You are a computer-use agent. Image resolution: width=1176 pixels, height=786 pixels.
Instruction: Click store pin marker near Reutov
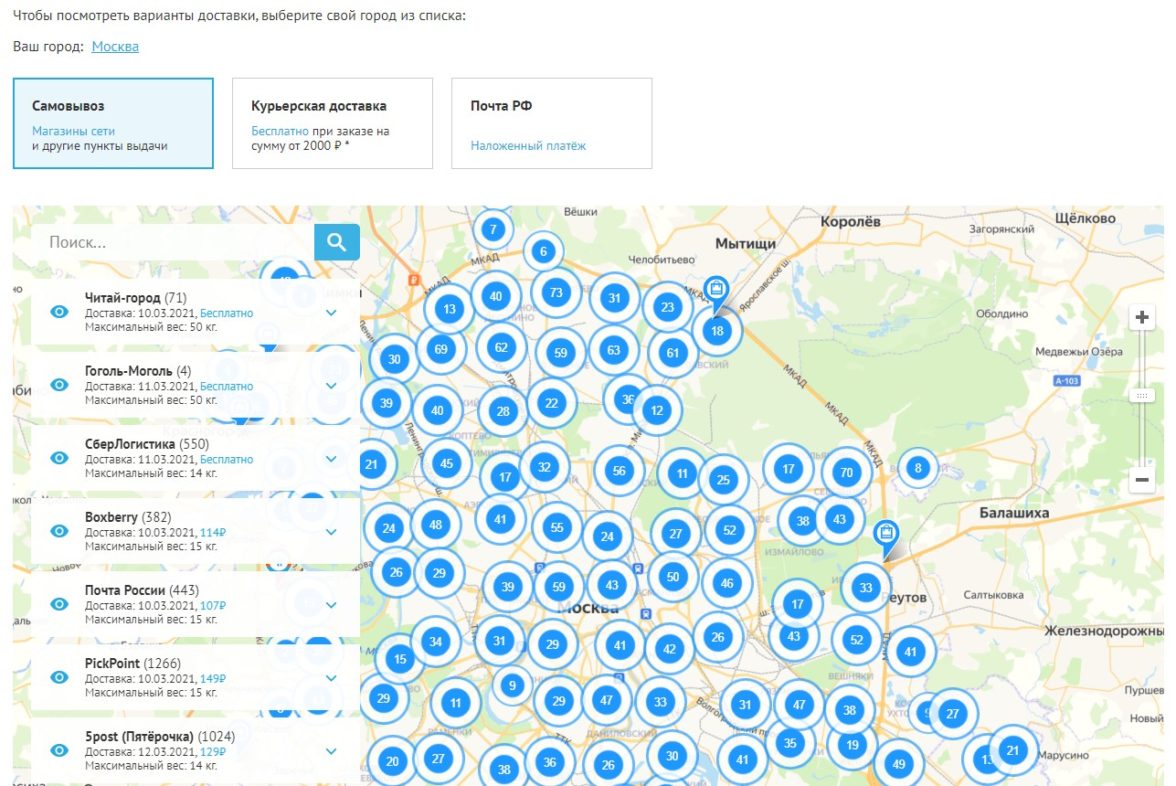pyautogui.click(x=885, y=534)
